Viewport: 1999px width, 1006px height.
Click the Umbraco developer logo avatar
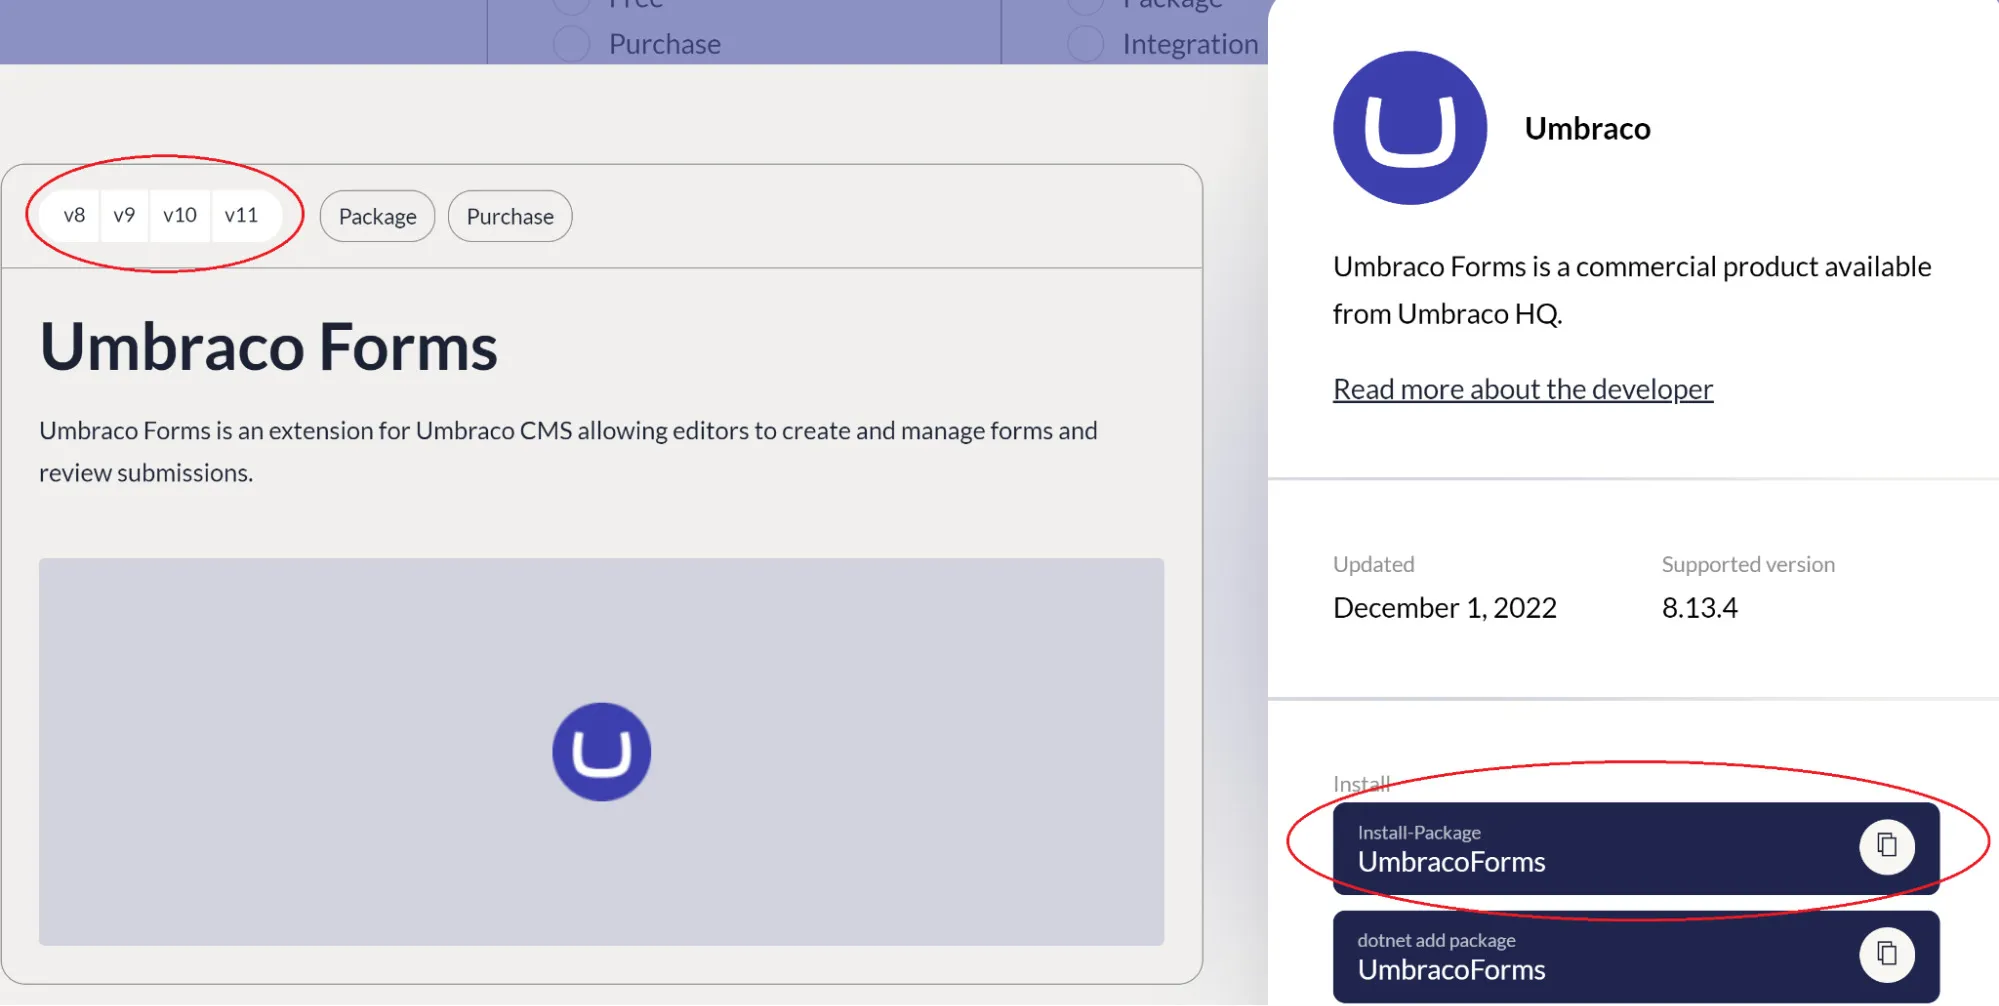click(1409, 128)
